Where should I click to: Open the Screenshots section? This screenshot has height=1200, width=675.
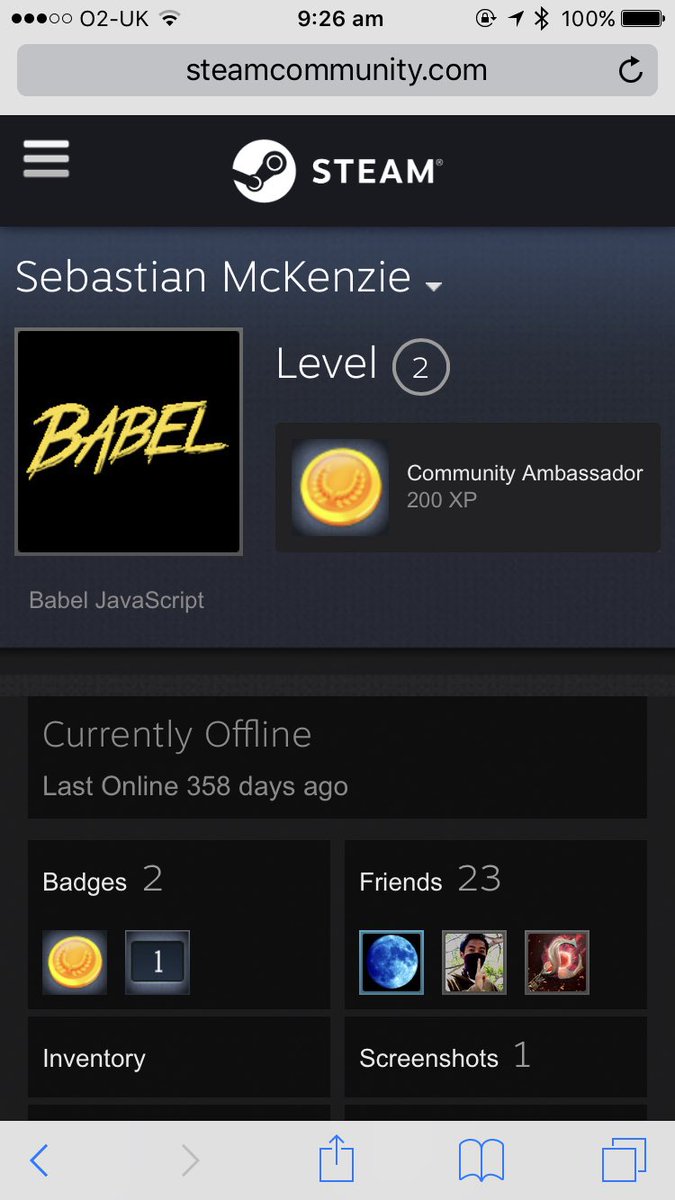(x=496, y=1058)
